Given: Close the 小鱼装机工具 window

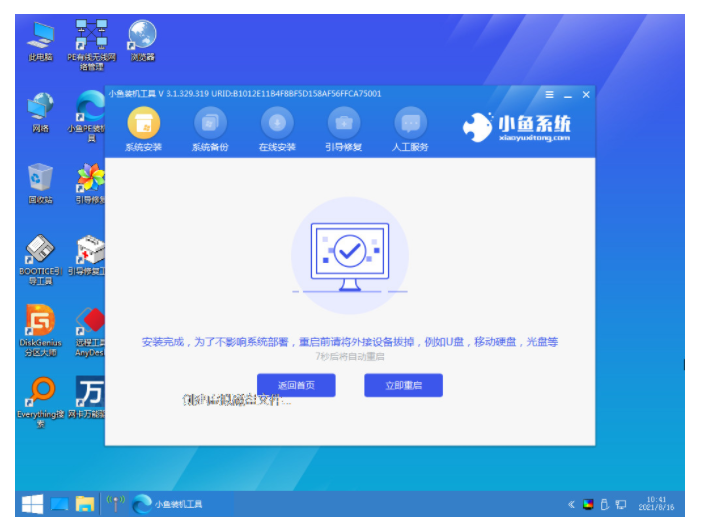Looking at the screenshot, I should (x=586, y=95).
